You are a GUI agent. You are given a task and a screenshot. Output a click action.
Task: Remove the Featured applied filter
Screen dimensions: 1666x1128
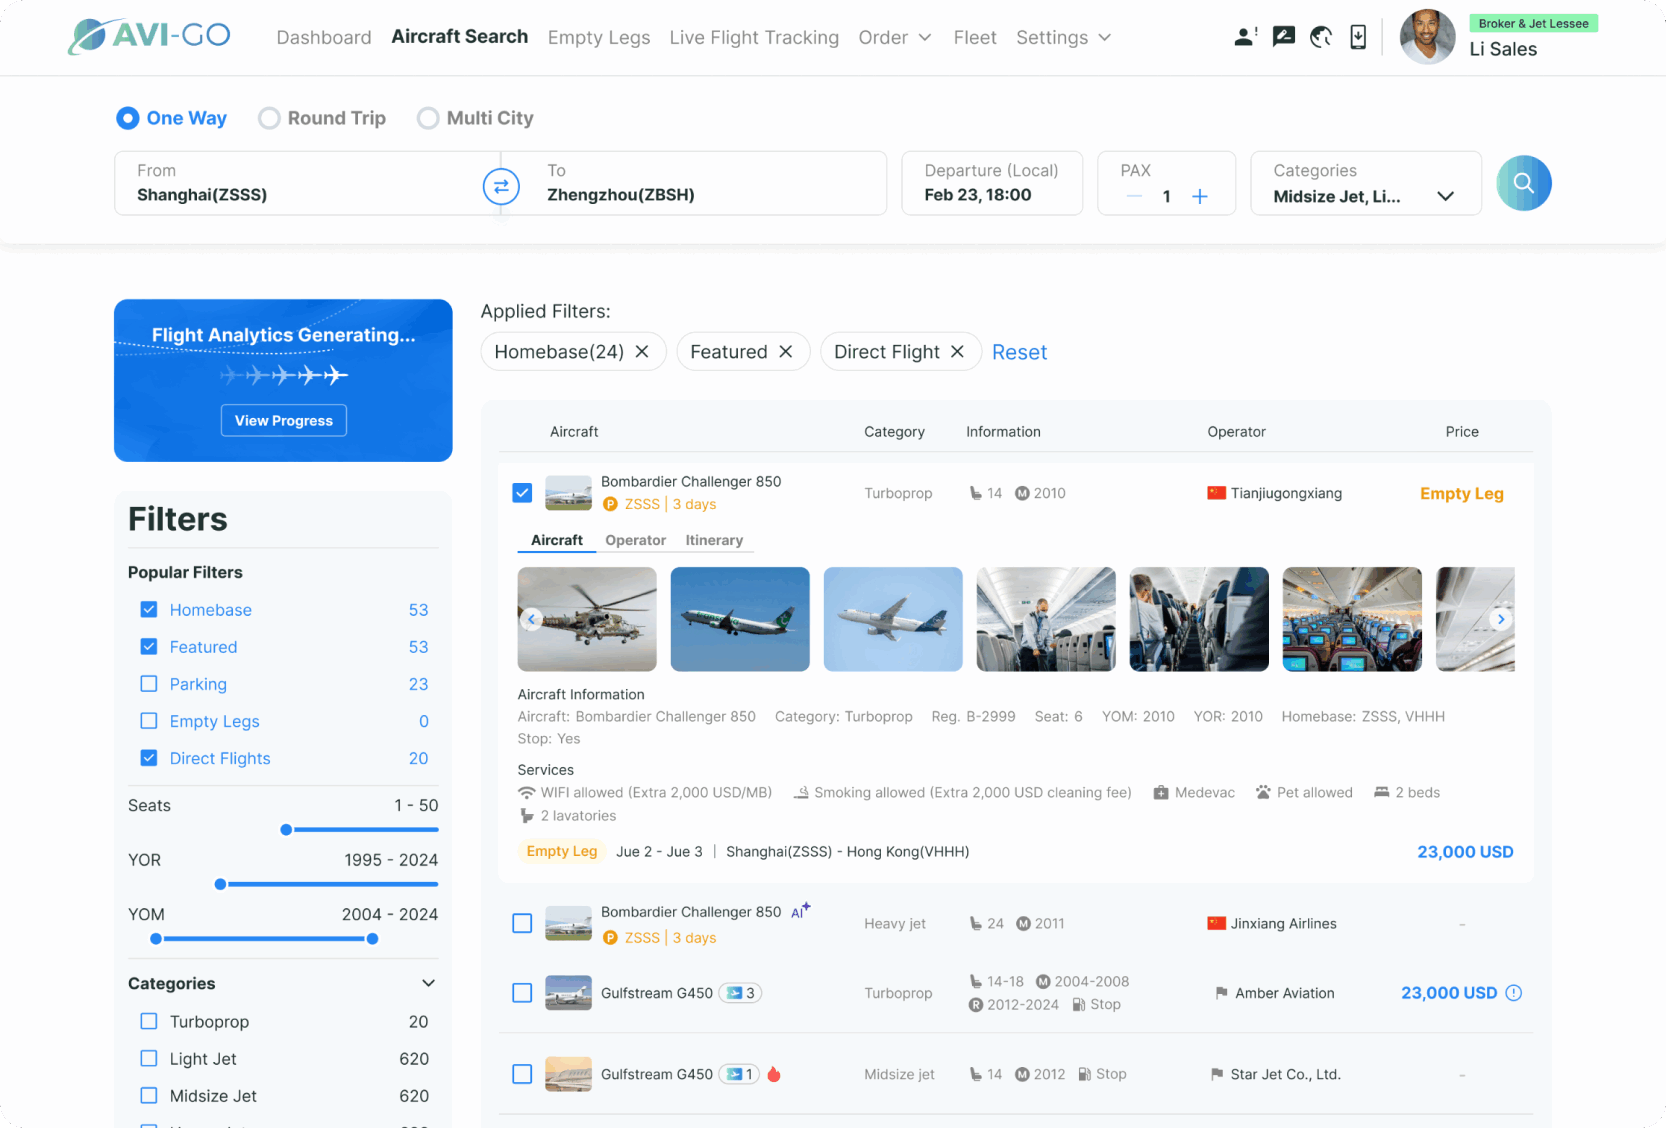[x=786, y=352]
